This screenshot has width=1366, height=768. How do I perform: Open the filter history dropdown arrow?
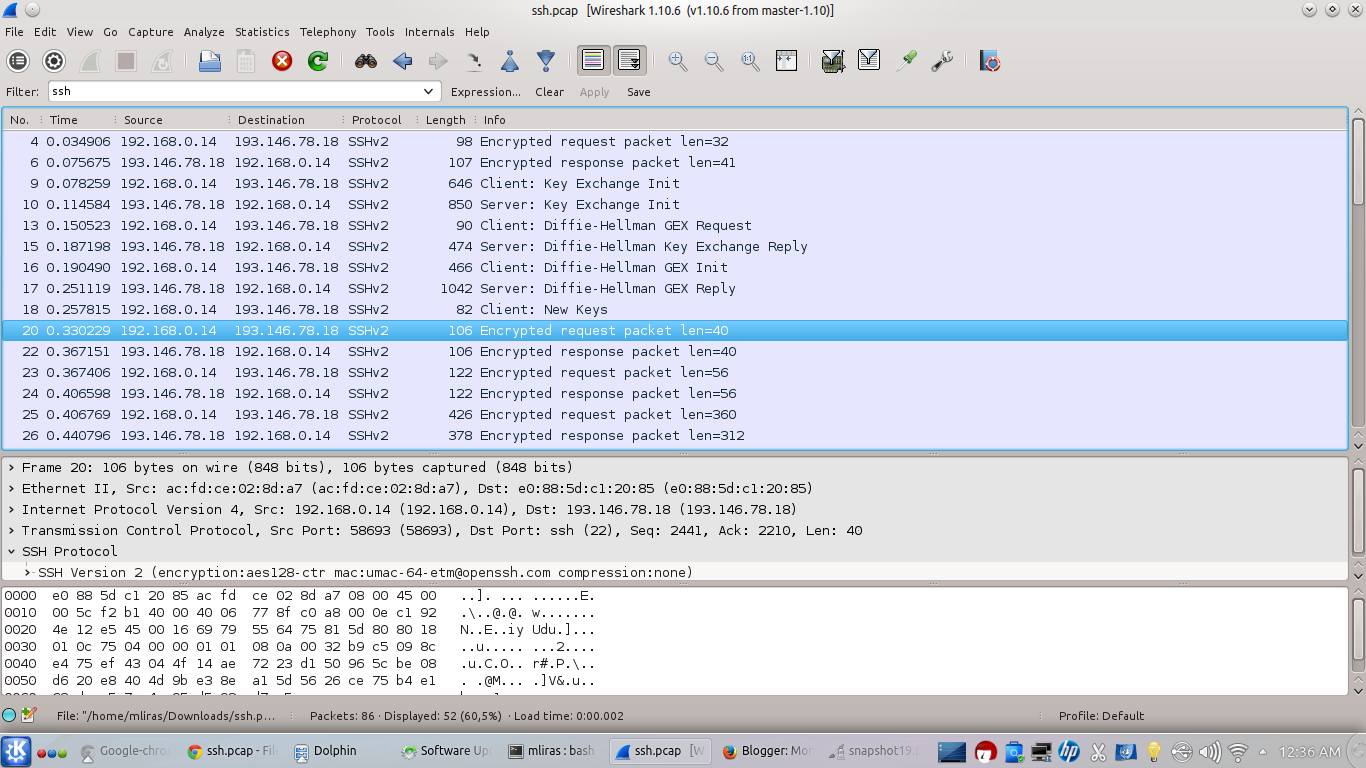[x=430, y=91]
